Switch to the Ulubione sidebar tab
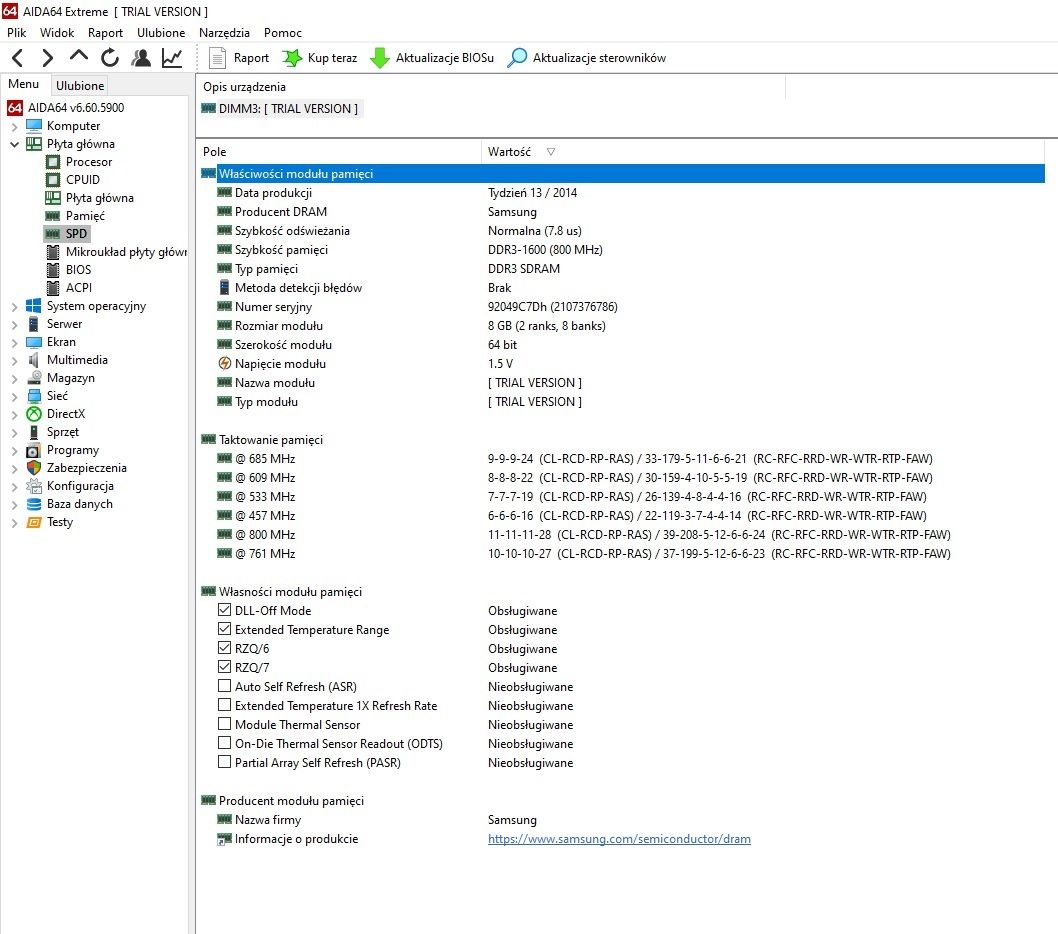The height and width of the screenshot is (934, 1058). click(x=80, y=86)
